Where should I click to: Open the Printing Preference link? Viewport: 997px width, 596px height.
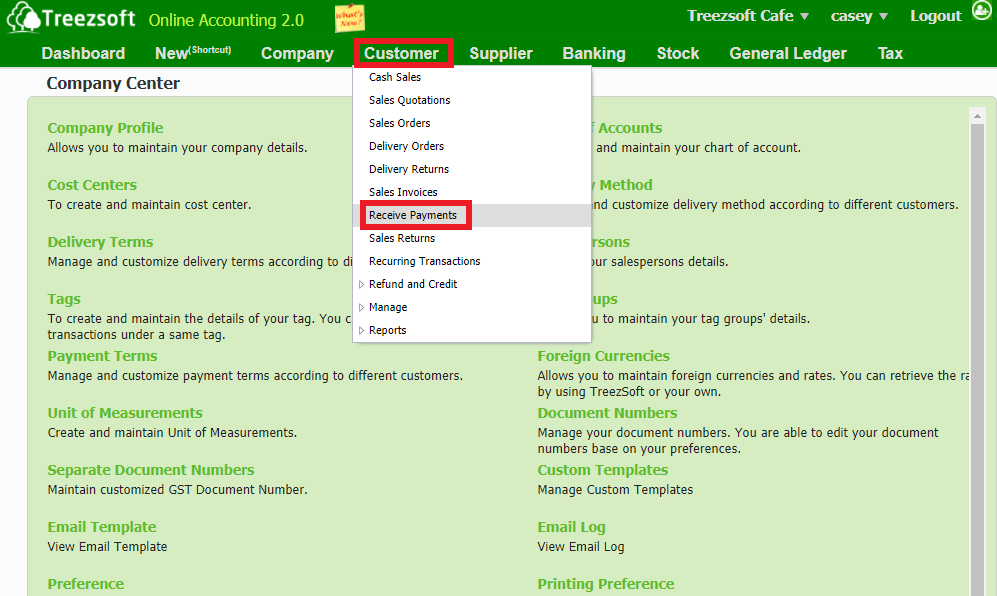click(606, 584)
